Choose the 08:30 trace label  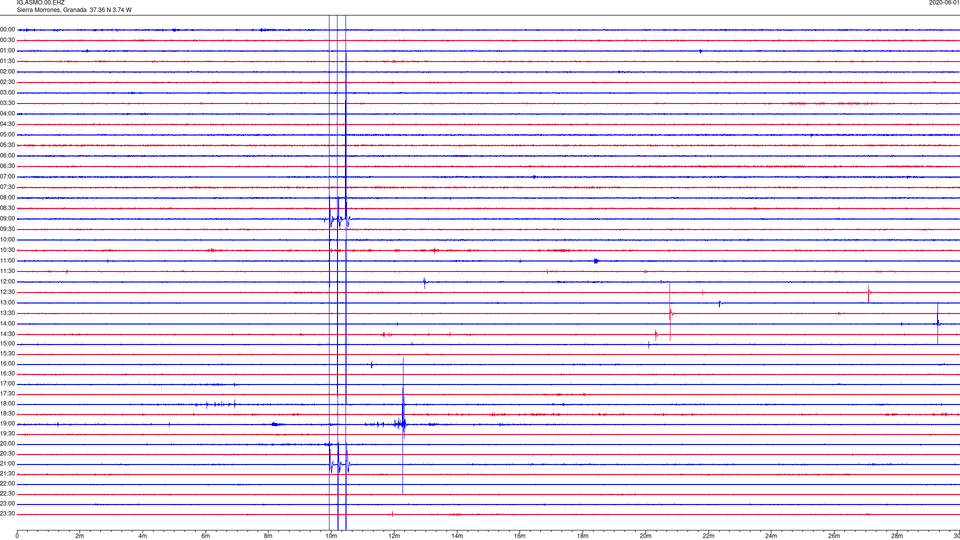[7, 208]
